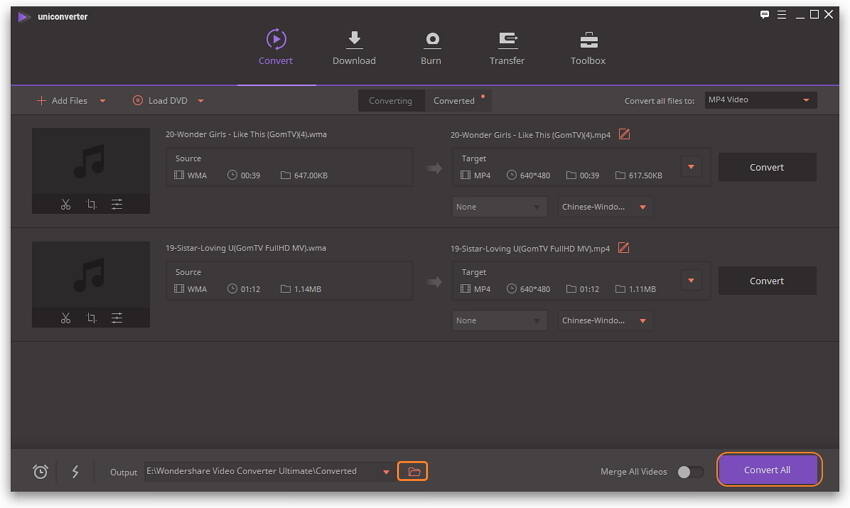This screenshot has height=508, width=850.
Task: Open the hamburger menu icon
Action: point(782,15)
